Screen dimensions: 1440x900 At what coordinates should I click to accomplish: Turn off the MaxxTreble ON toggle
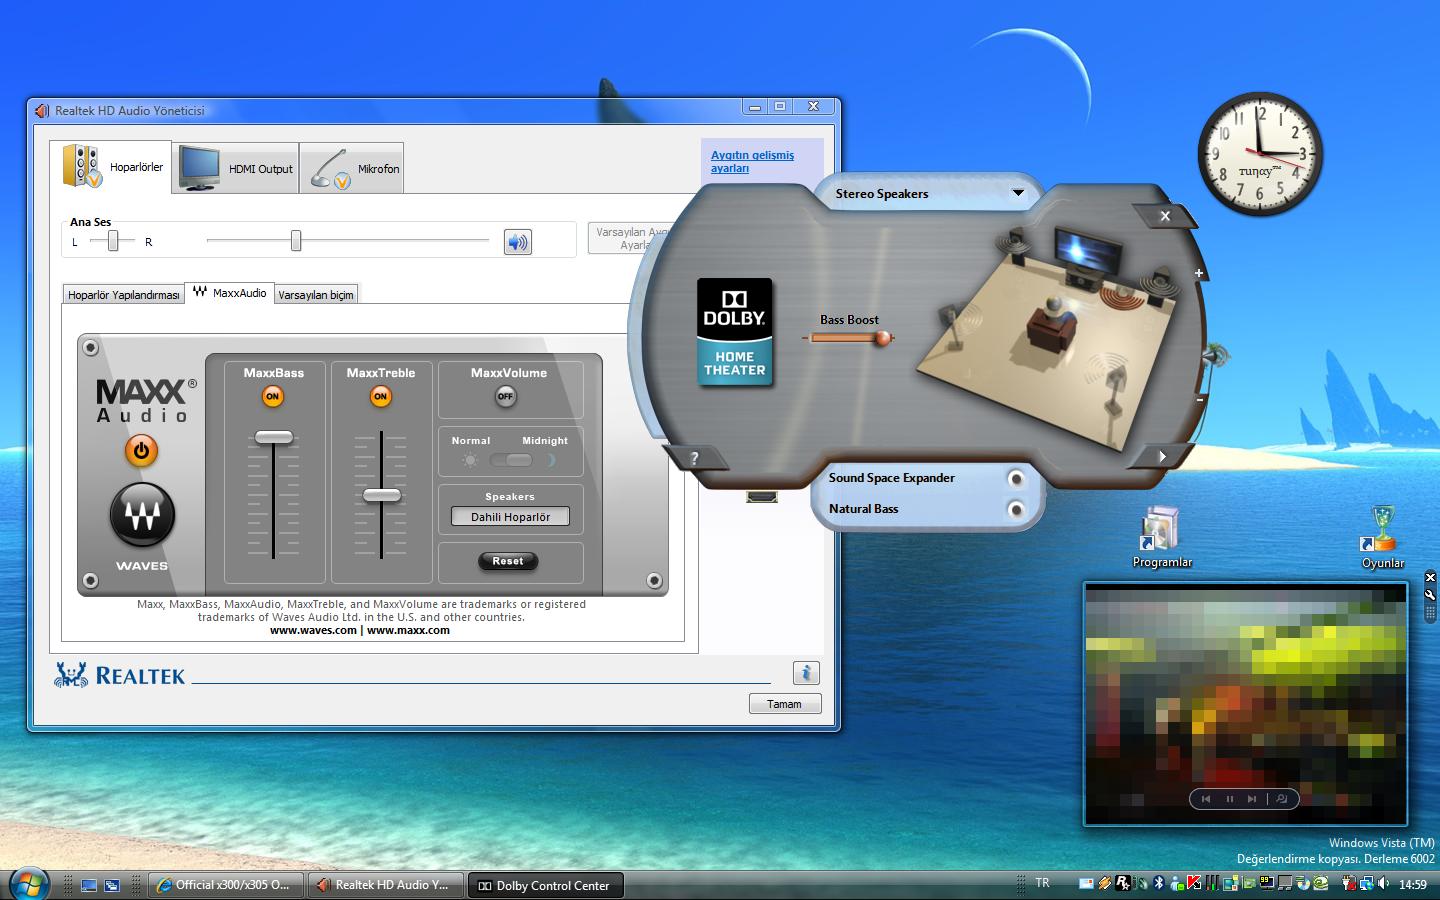point(380,397)
